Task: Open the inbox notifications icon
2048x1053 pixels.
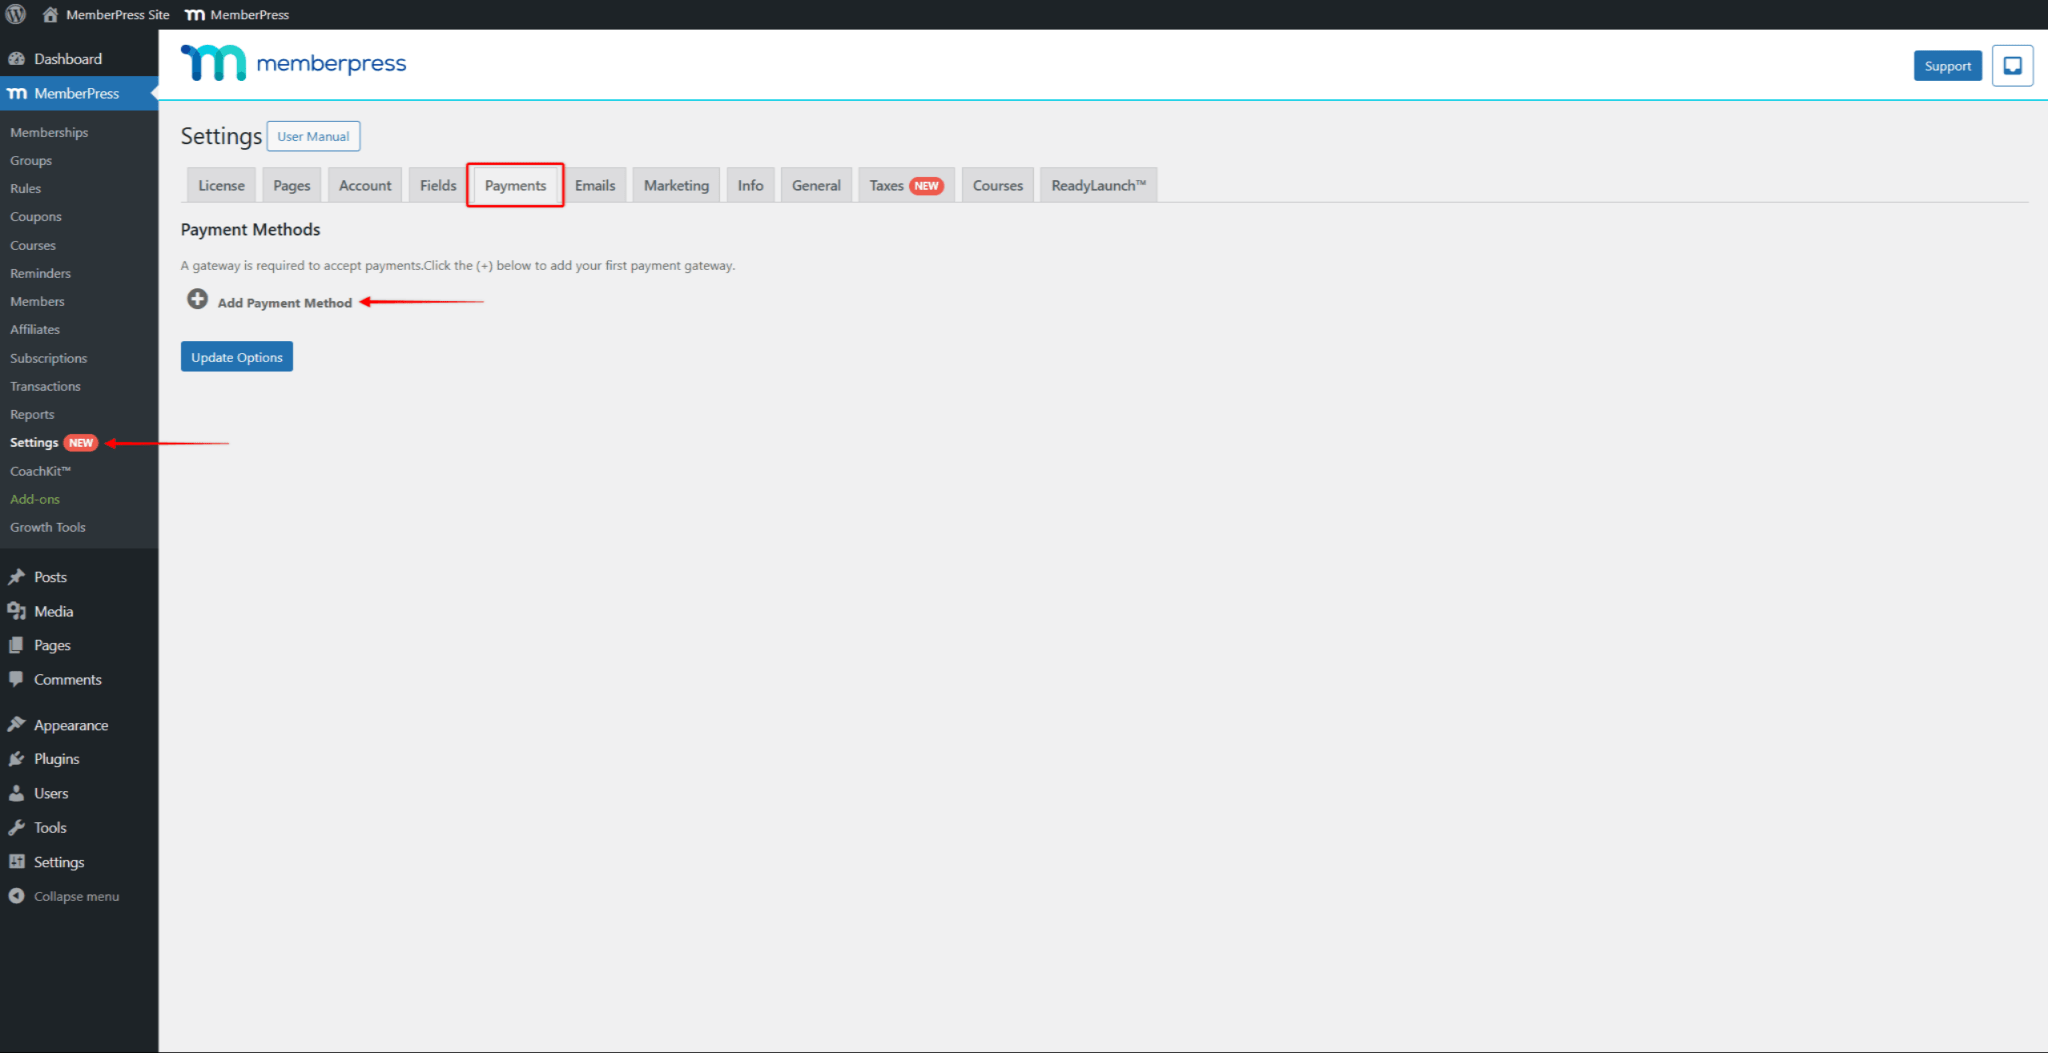Action: [x=2012, y=66]
